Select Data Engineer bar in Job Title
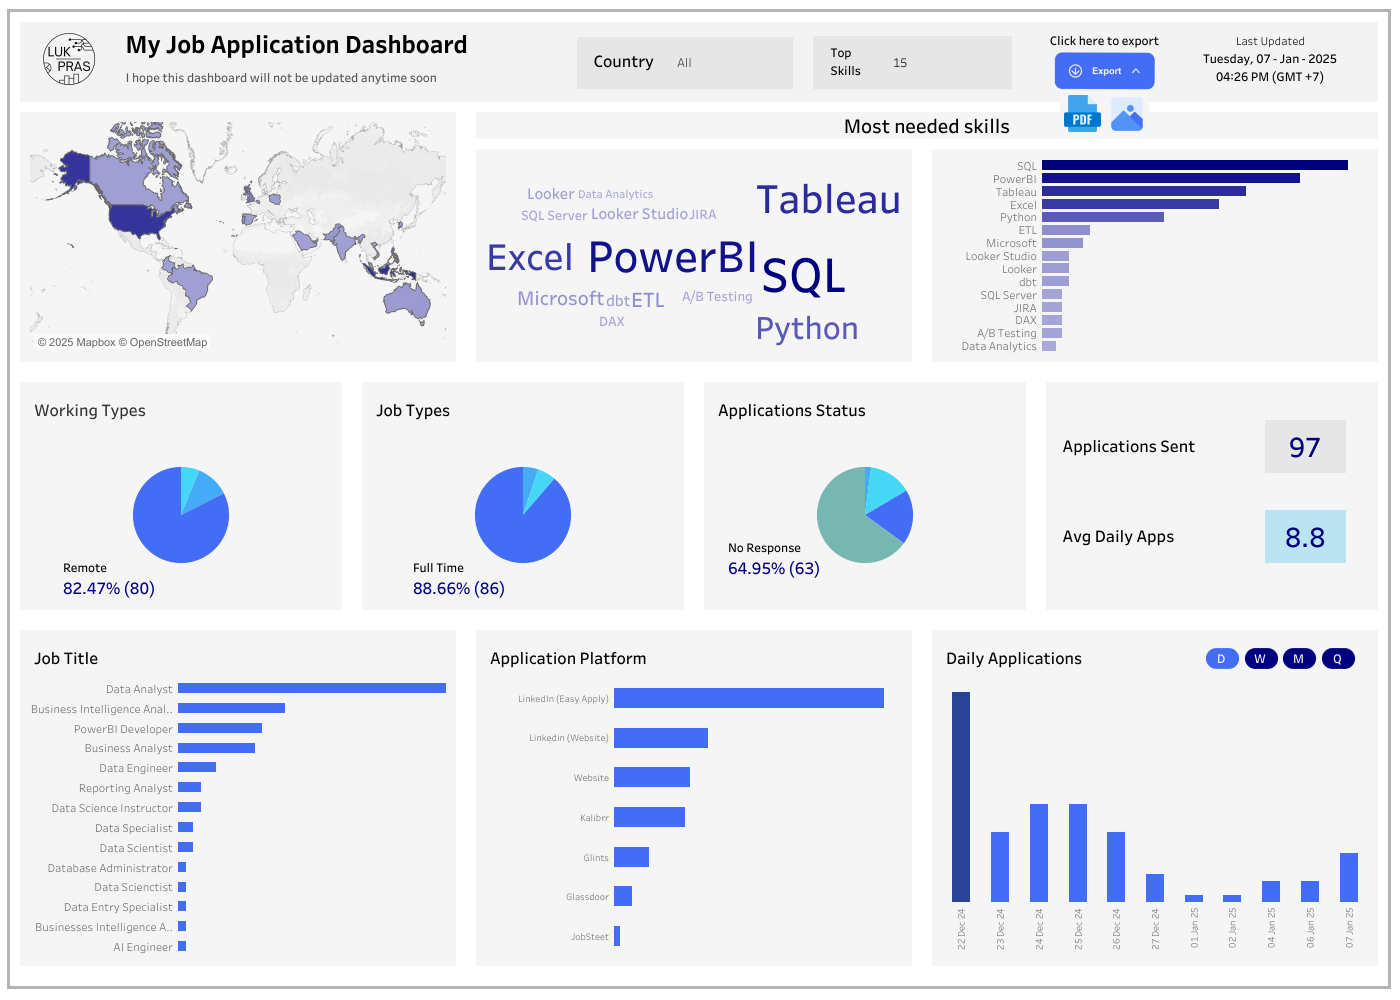 (x=197, y=767)
